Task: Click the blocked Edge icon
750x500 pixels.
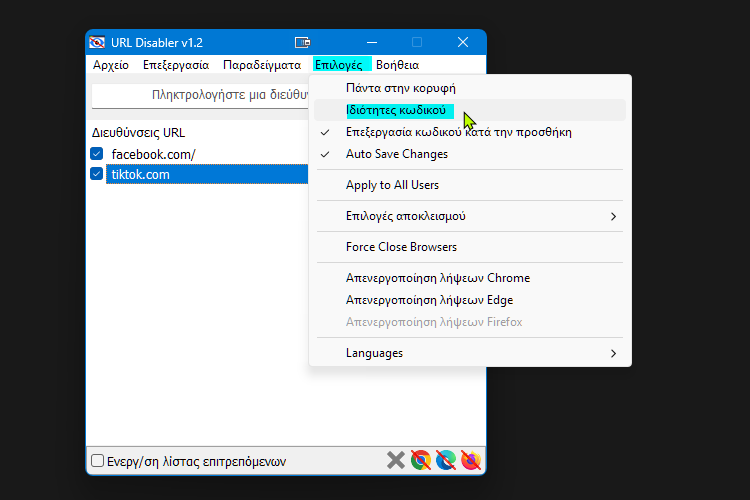Action: (x=446, y=460)
